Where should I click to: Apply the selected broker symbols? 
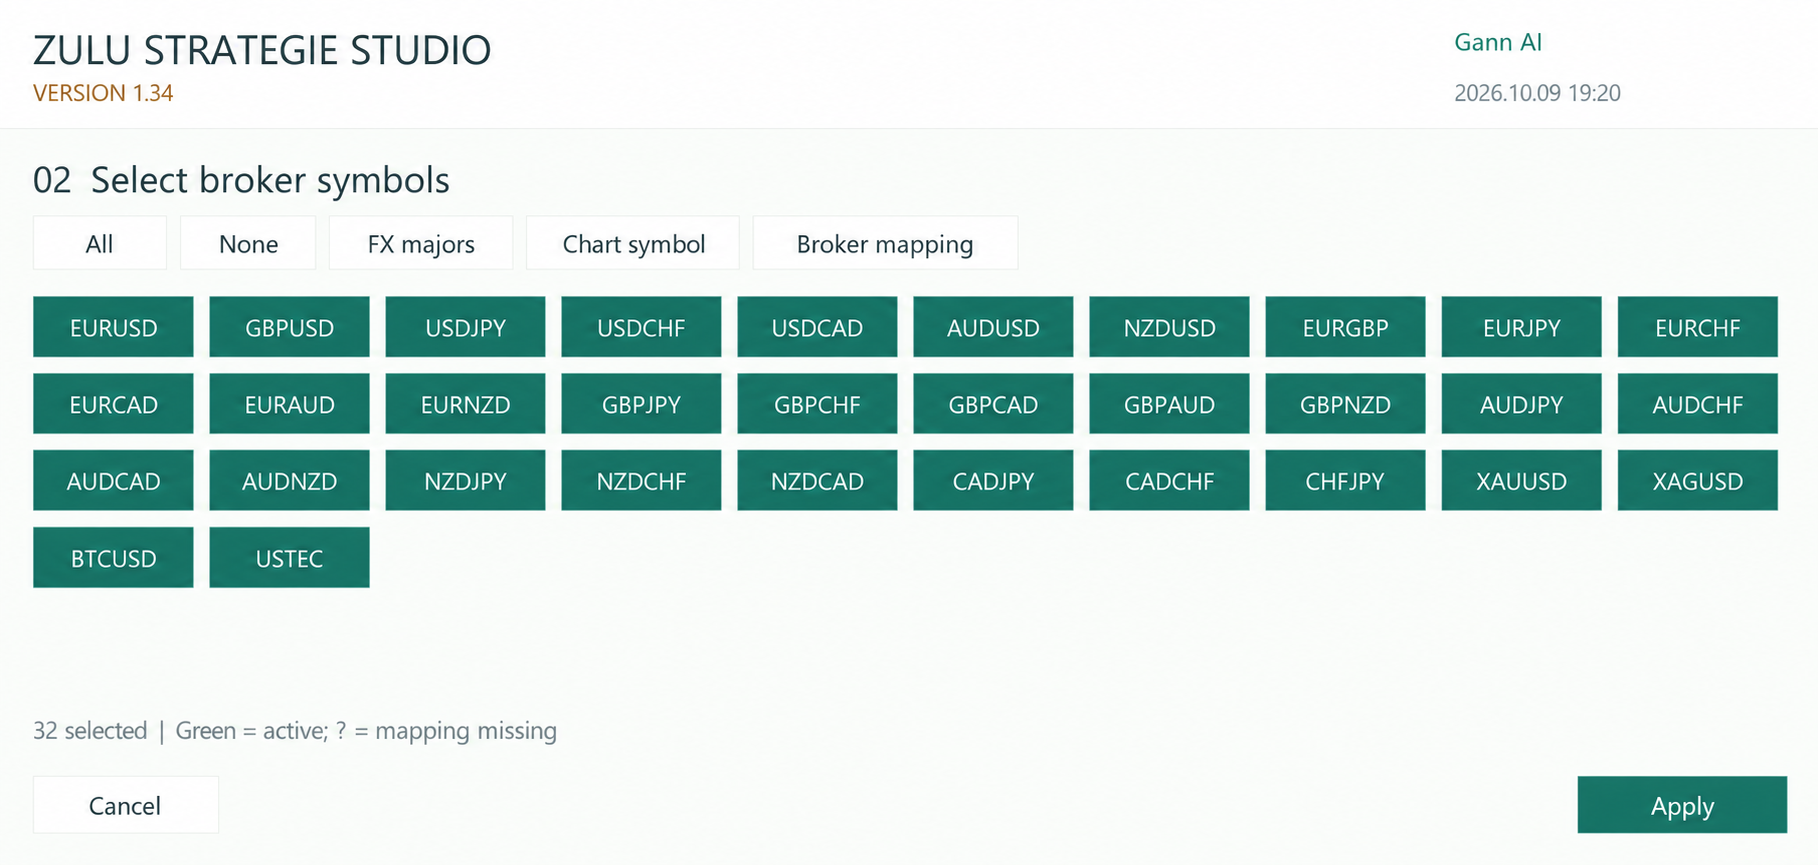point(1682,805)
